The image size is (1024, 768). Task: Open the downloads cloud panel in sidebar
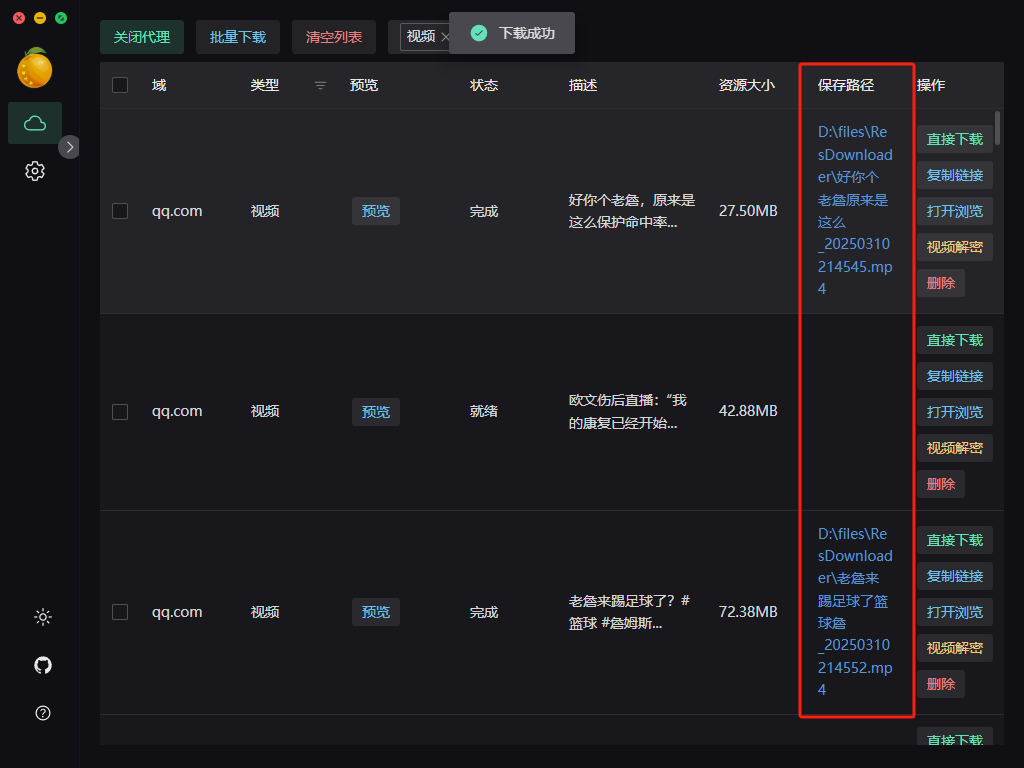point(35,122)
